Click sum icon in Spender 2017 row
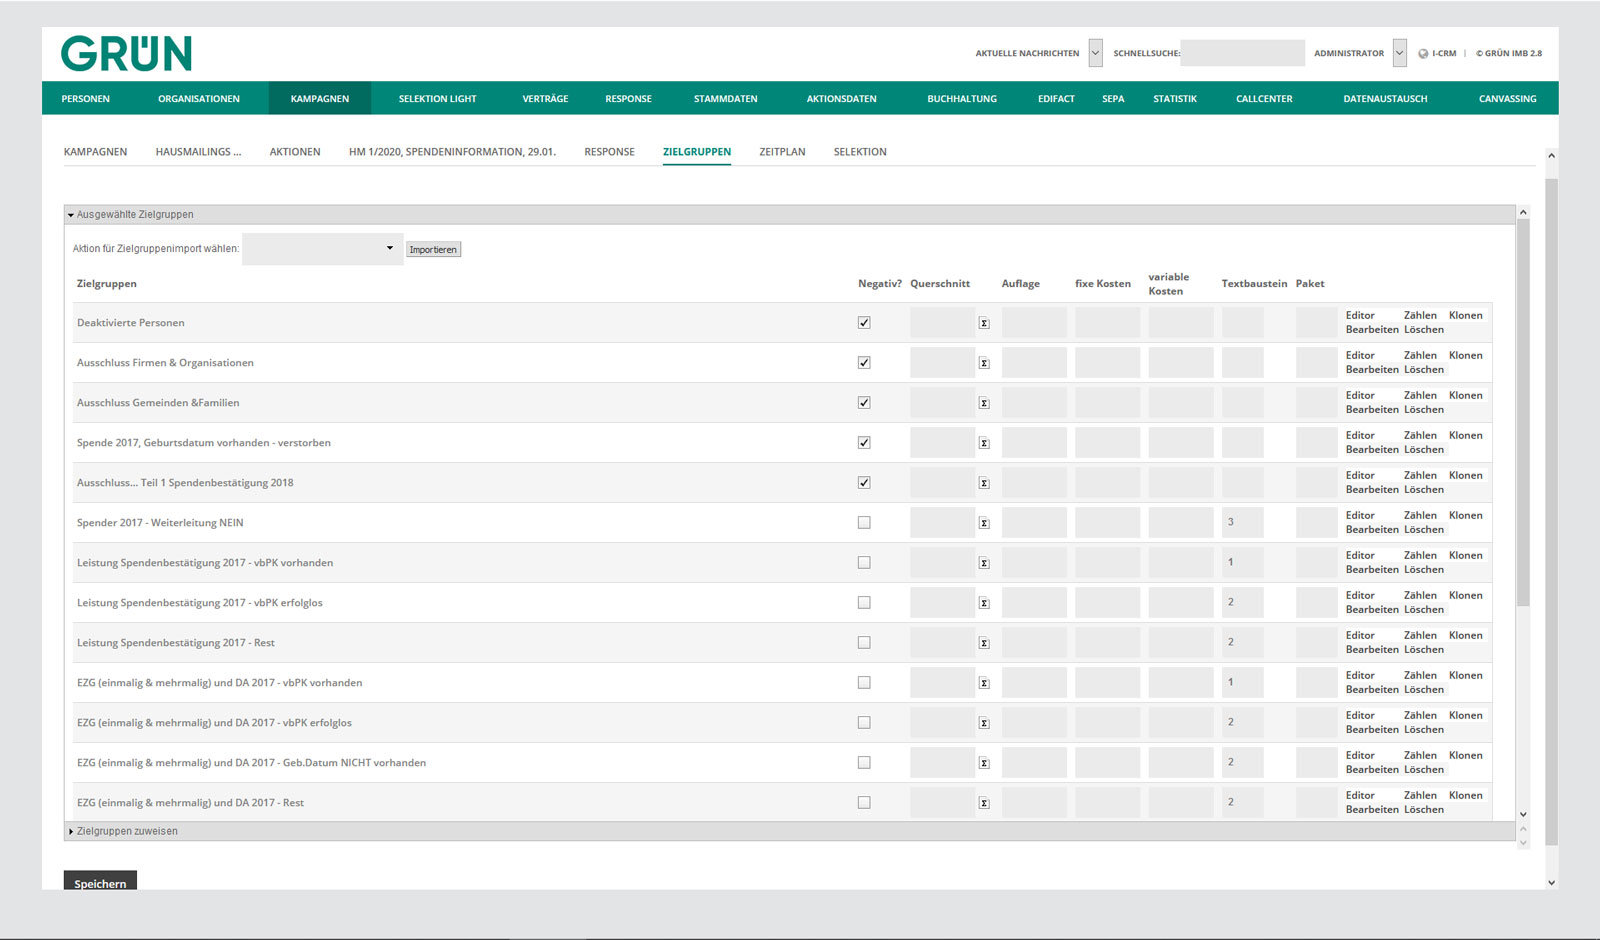This screenshot has height=940, width=1600. (x=984, y=523)
